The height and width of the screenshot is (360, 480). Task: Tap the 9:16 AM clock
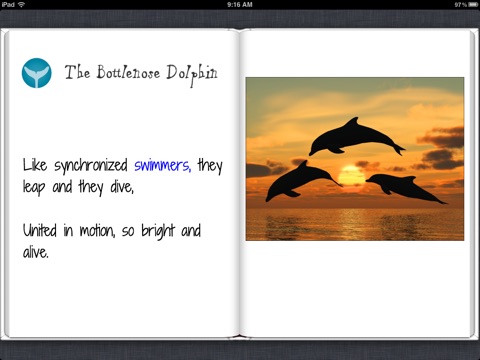240,5
